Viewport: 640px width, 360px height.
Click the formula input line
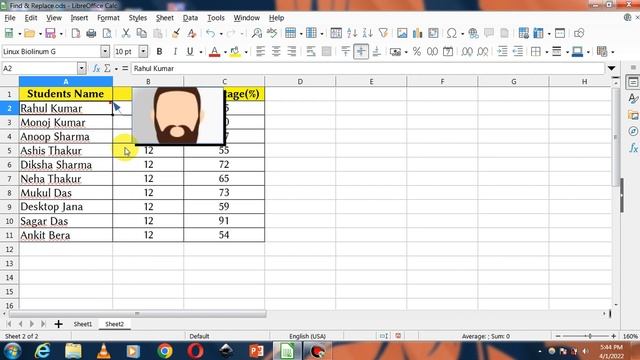[367, 69]
